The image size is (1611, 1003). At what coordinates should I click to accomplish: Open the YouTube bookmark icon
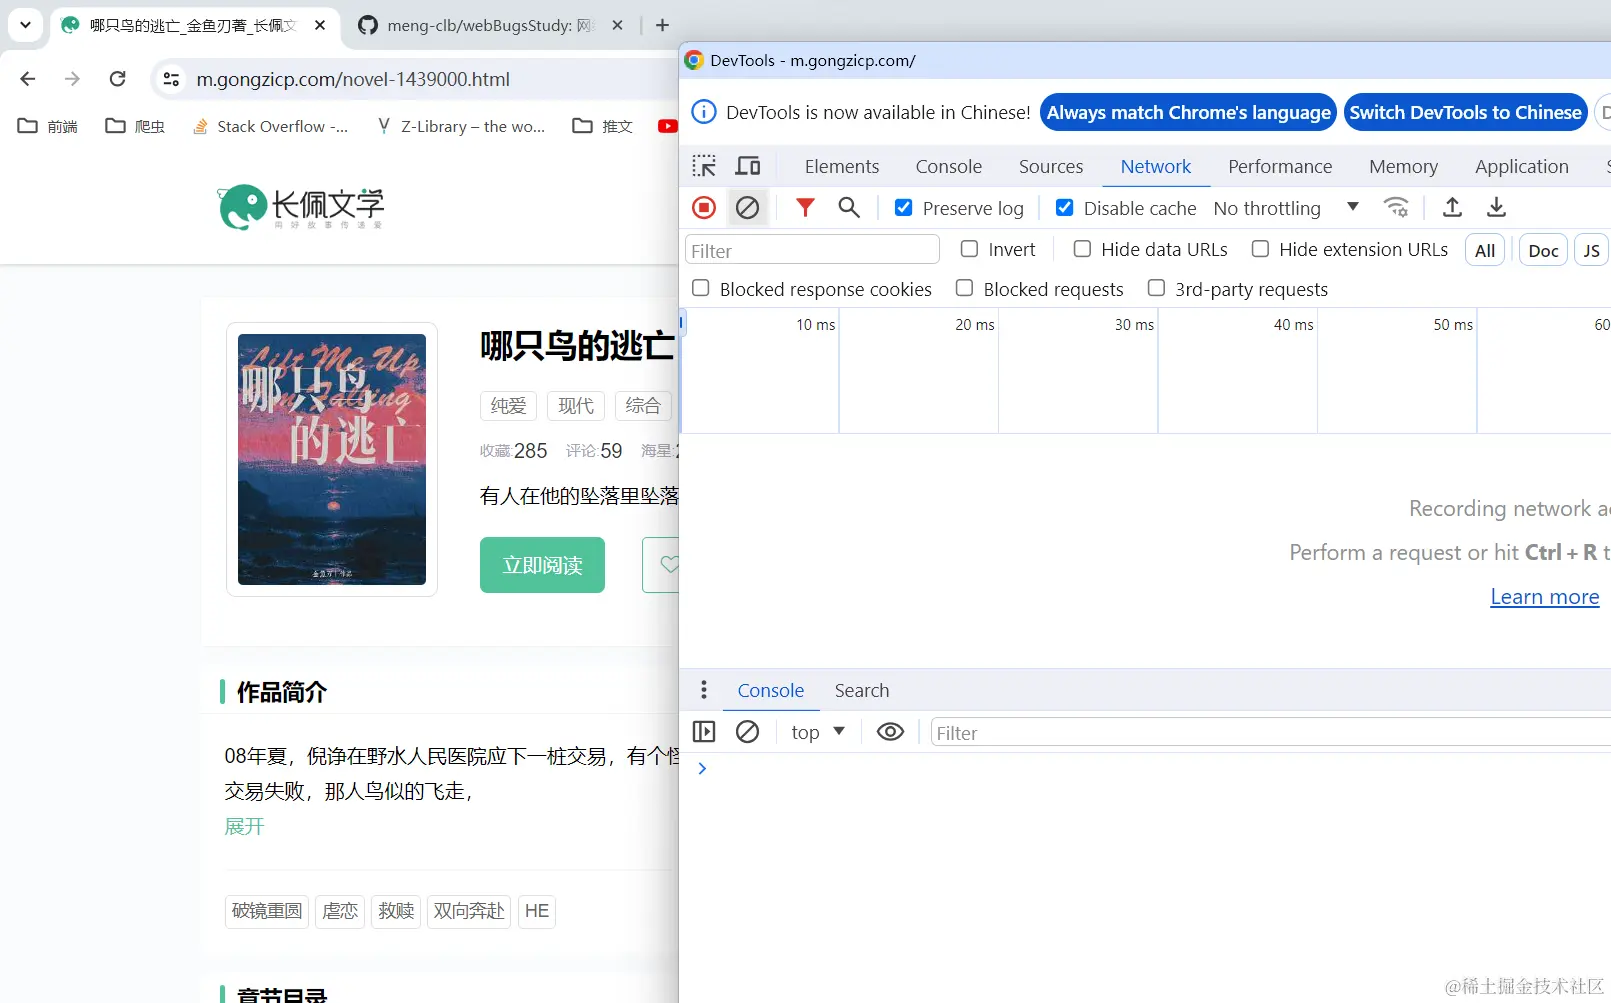[x=667, y=126]
